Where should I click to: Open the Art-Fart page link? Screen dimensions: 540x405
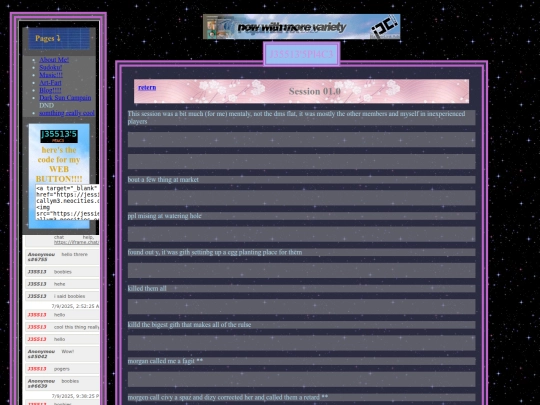pos(50,83)
